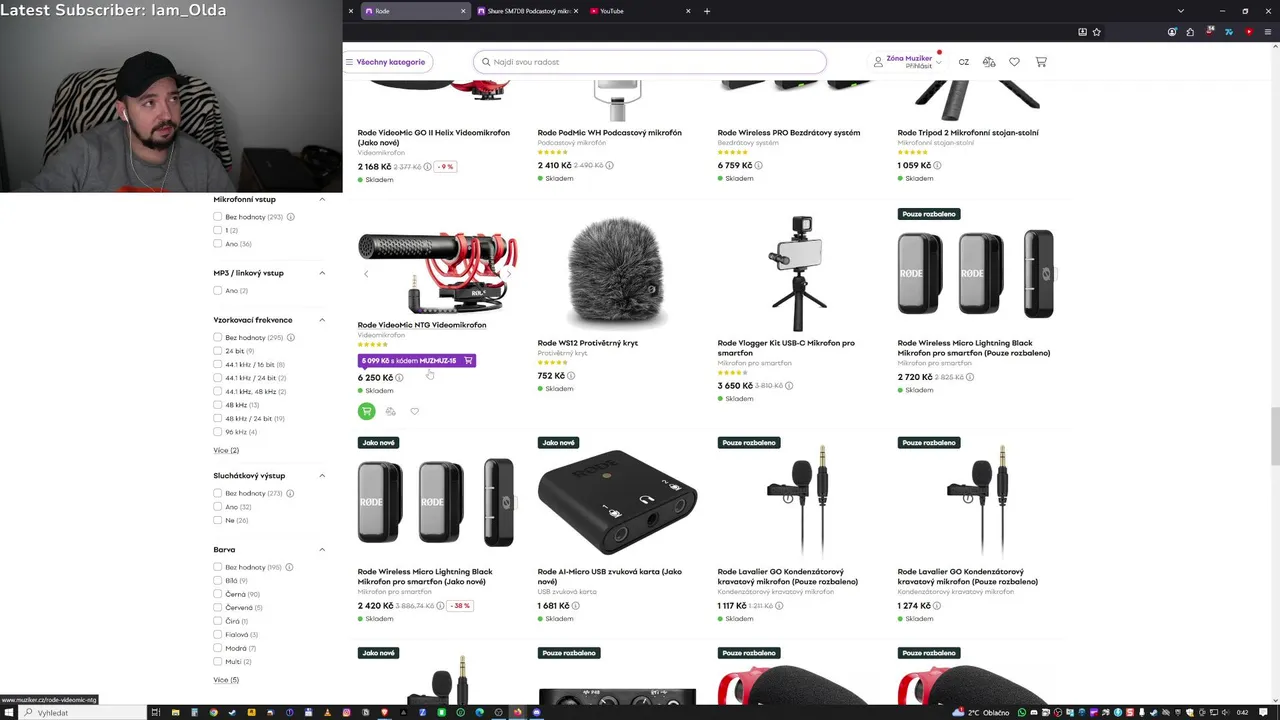Show more colors via Více (5) link

[226, 680]
